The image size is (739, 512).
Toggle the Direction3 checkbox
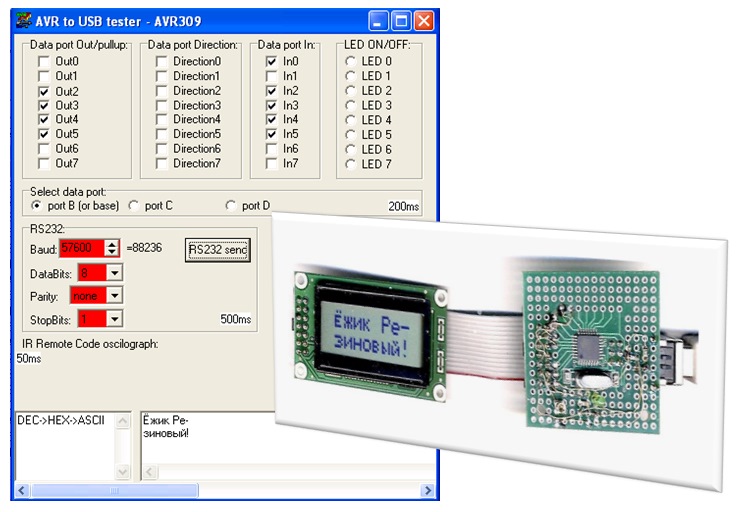click(x=162, y=106)
